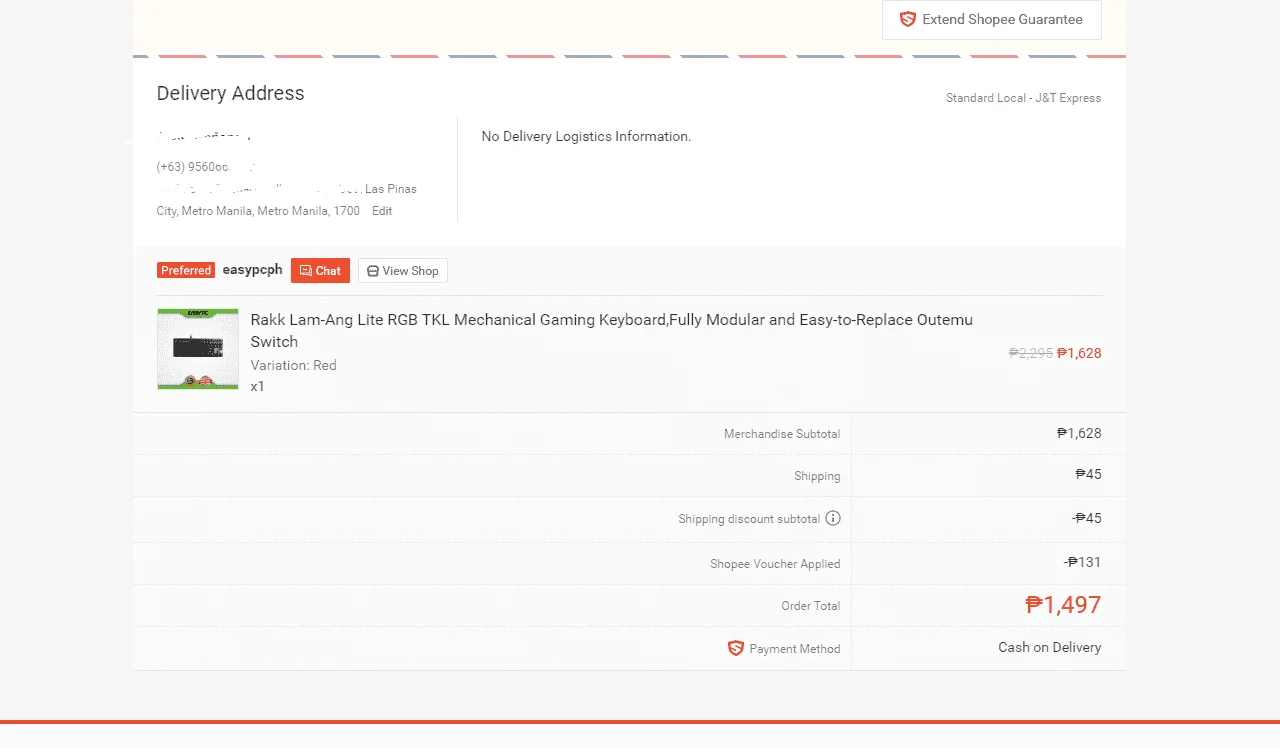
Task: Click the Order Total amount ₱1,497
Action: [1063, 605]
